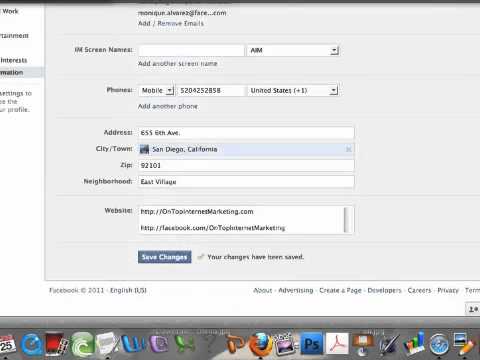Click the "Your changes have been saved." message
This screenshot has height=360, width=480.
click(x=256, y=257)
